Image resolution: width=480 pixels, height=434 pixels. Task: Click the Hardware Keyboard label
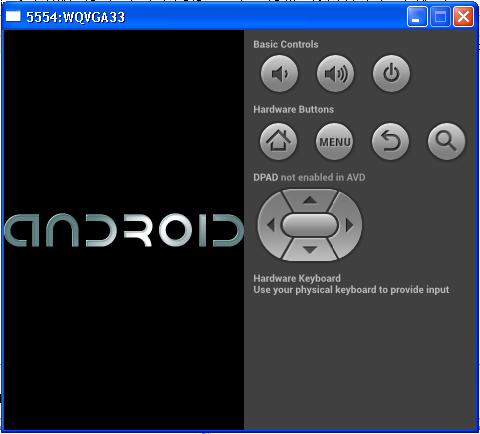coord(297,278)
